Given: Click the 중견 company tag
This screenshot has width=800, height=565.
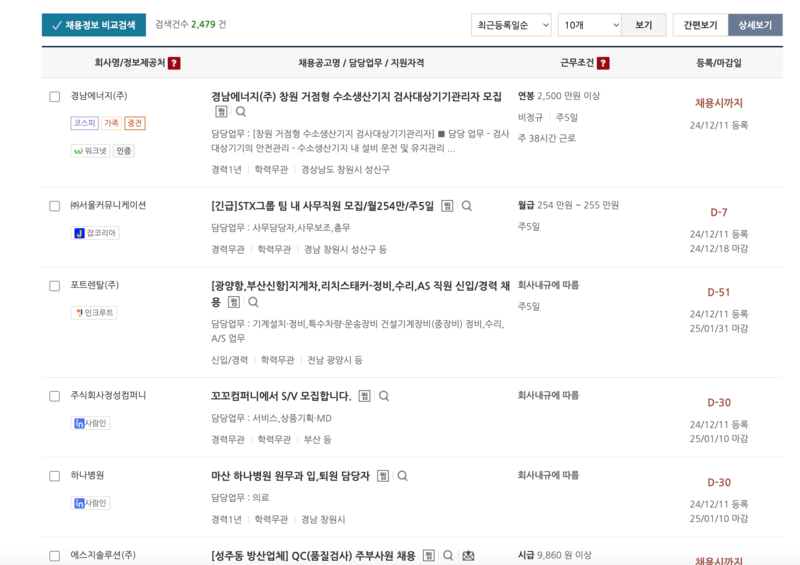Looking at the screenshot, I should [x=135, y=123].
